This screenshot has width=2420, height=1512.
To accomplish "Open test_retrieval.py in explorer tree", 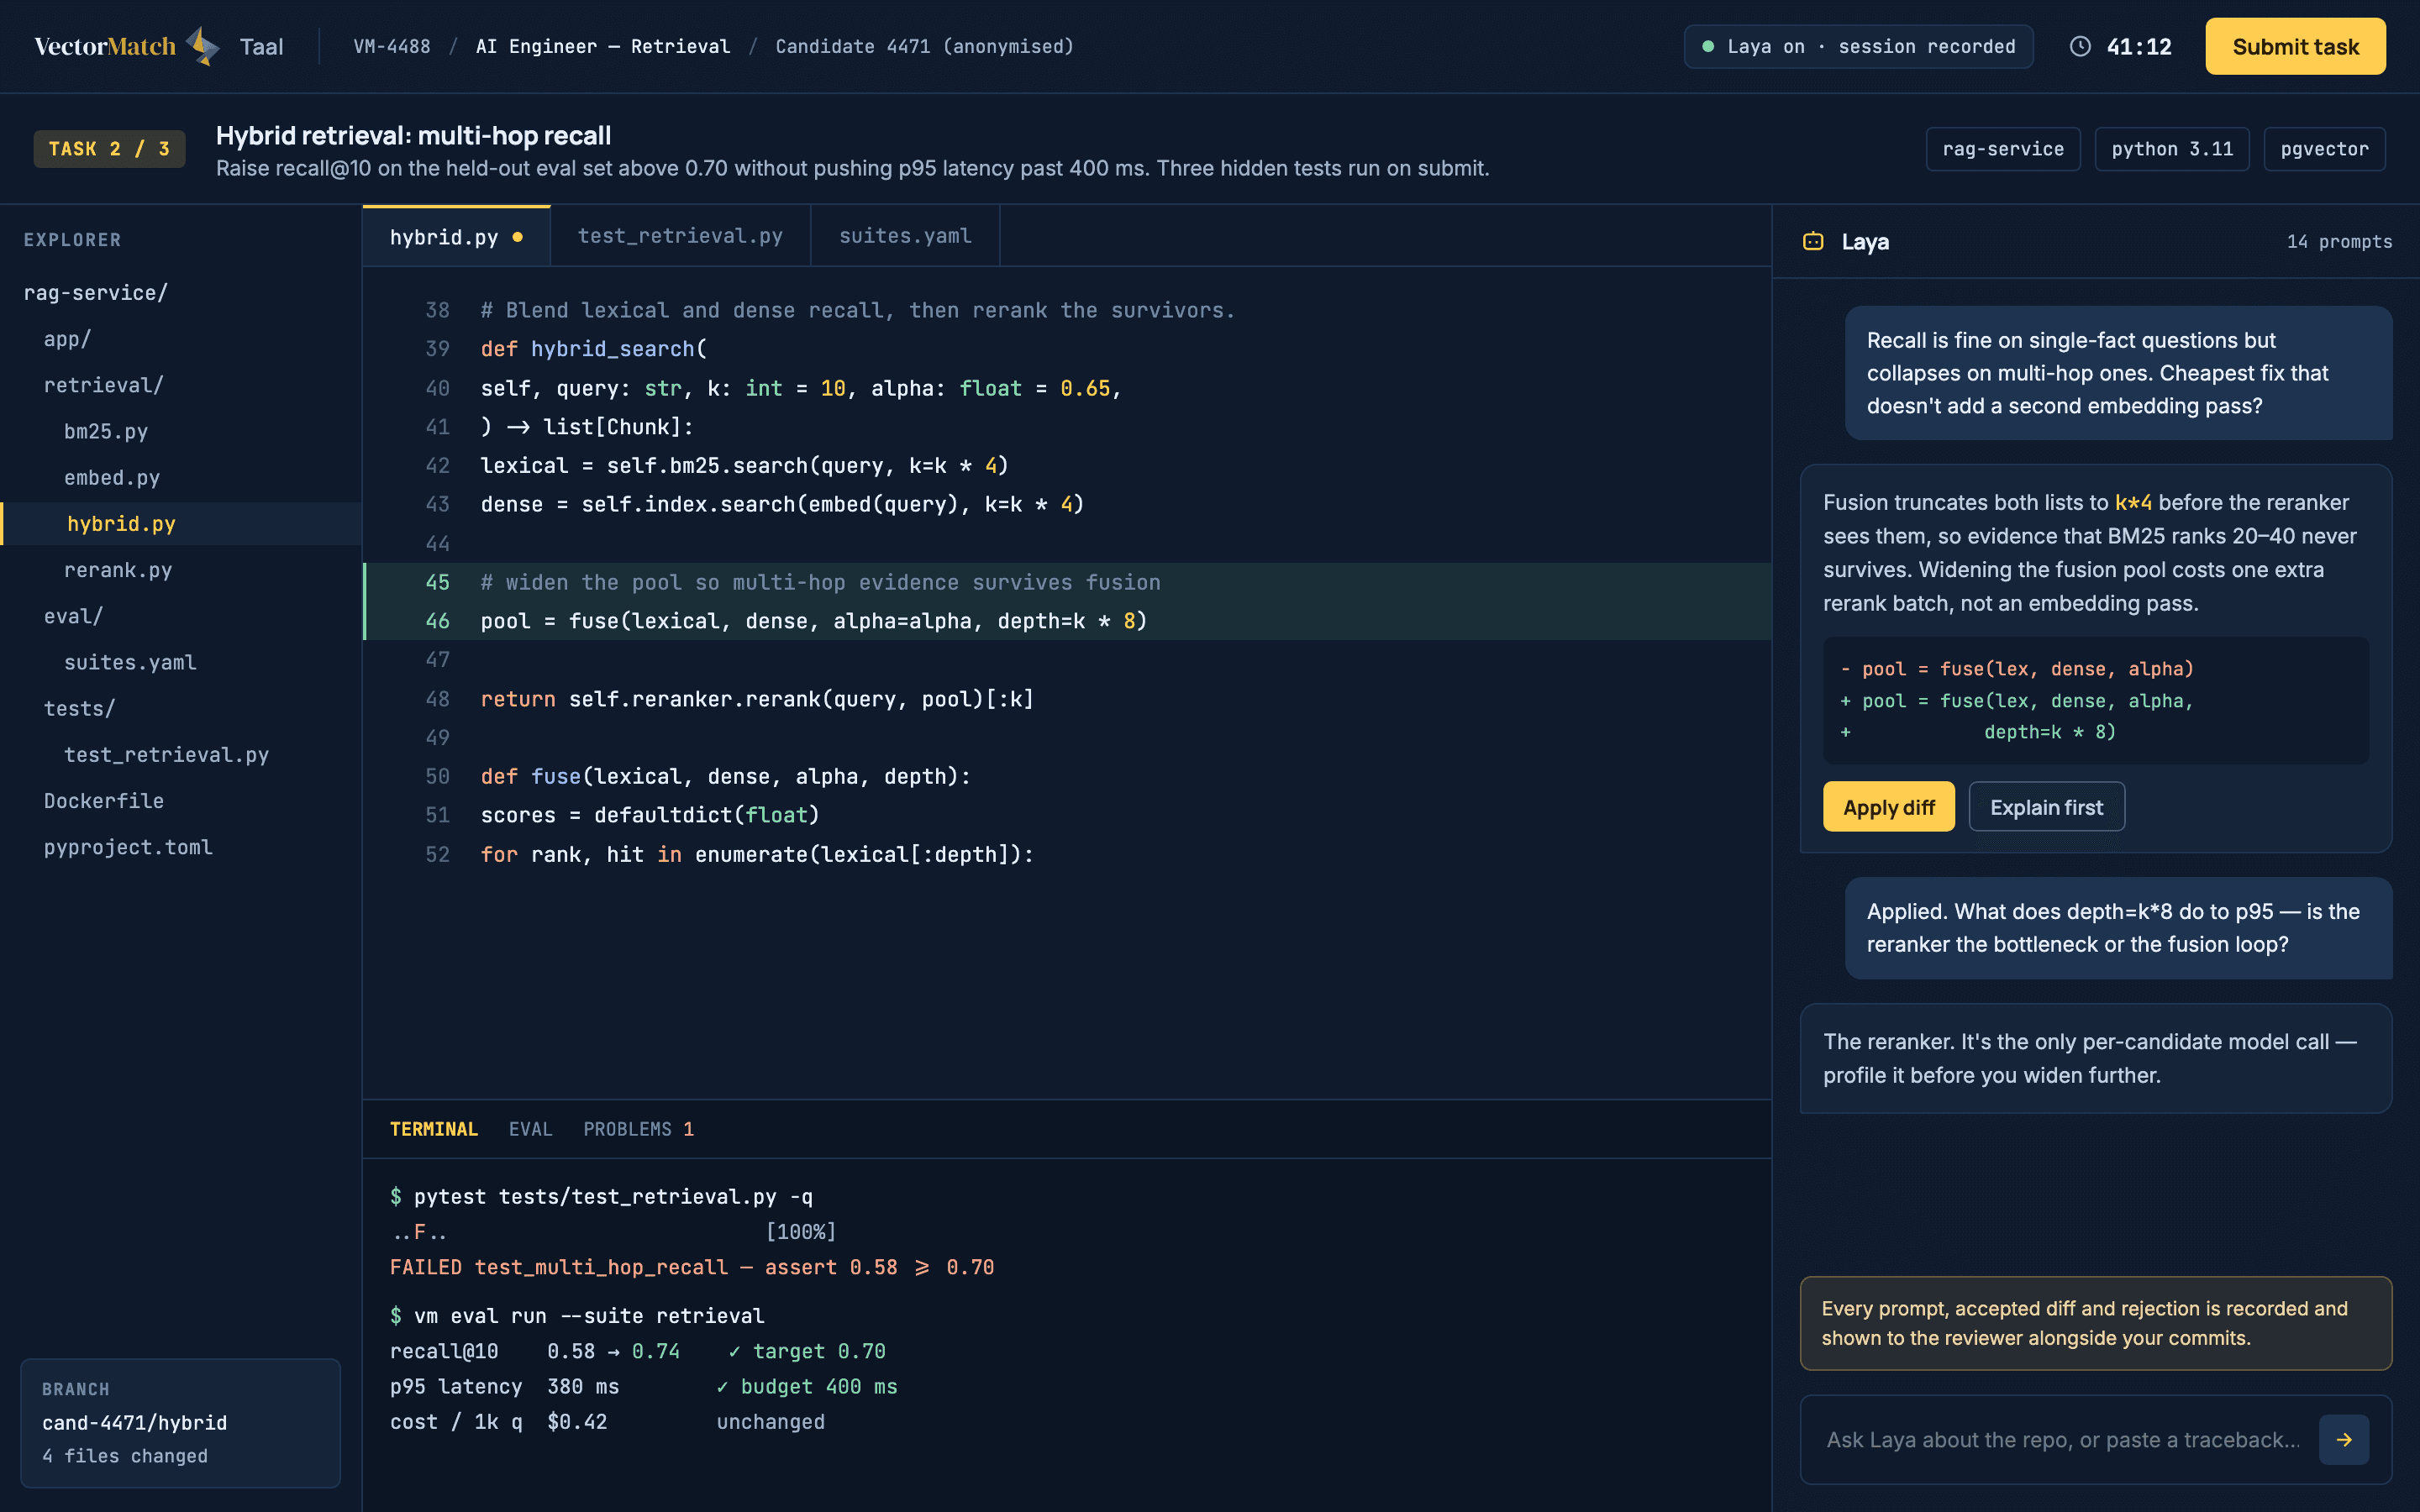I will [x=166, y=754].
